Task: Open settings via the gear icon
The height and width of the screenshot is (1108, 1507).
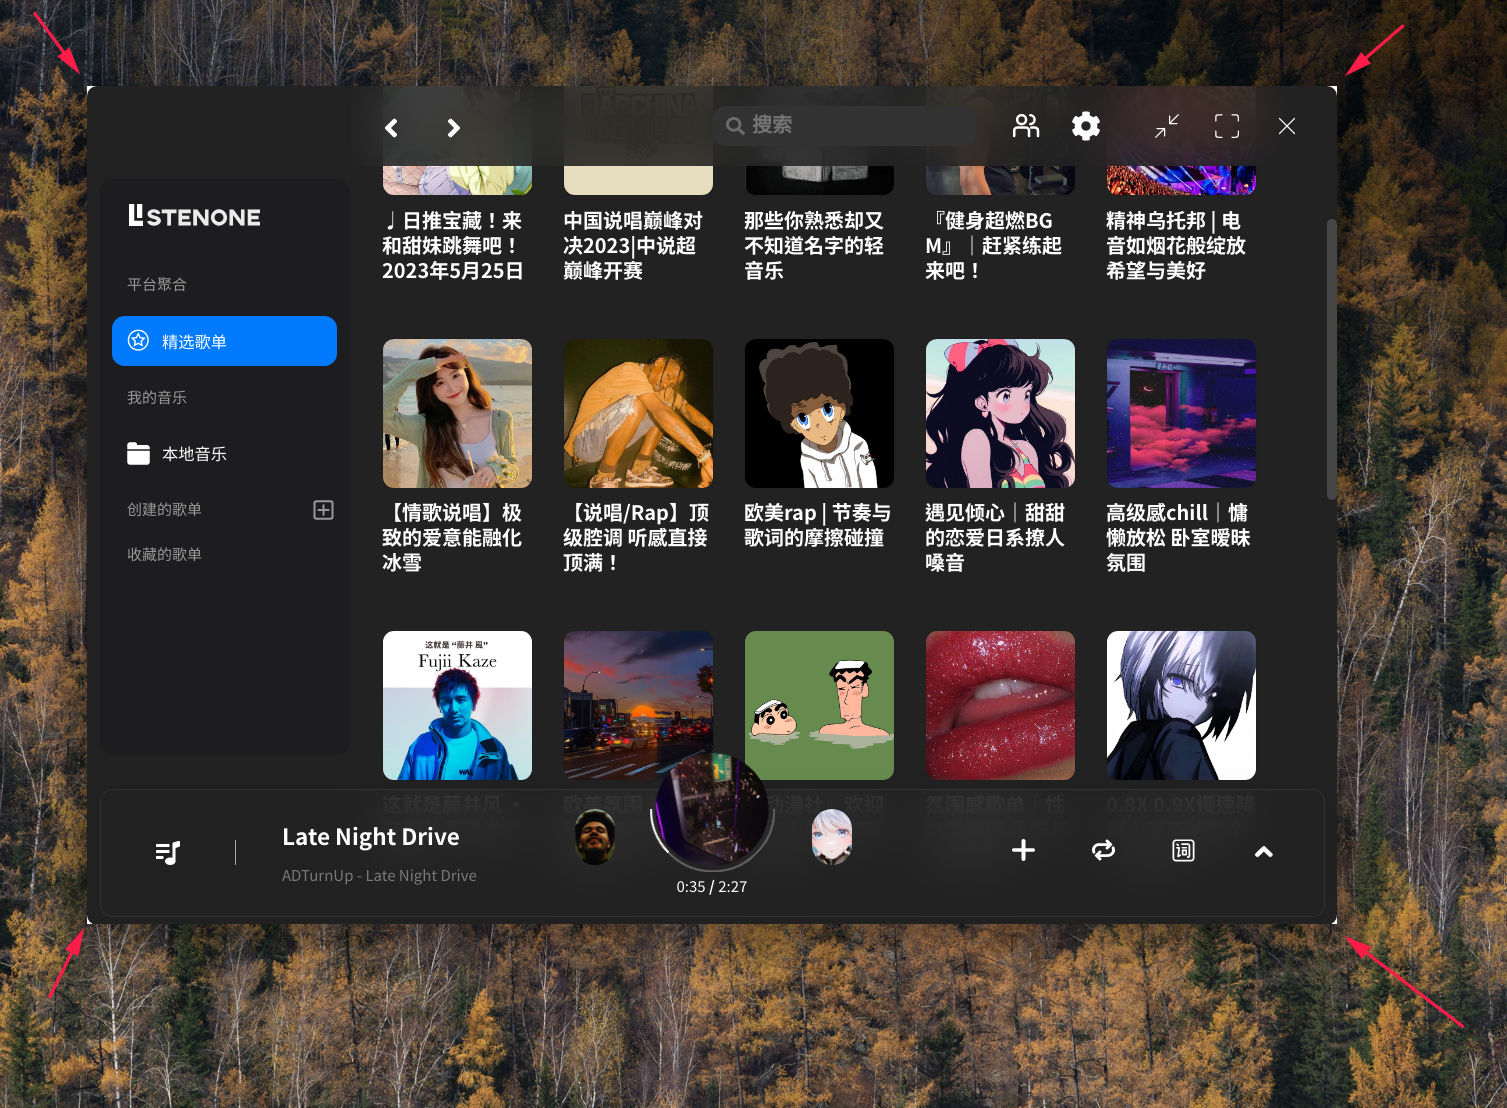Action: click(1086, 126)
